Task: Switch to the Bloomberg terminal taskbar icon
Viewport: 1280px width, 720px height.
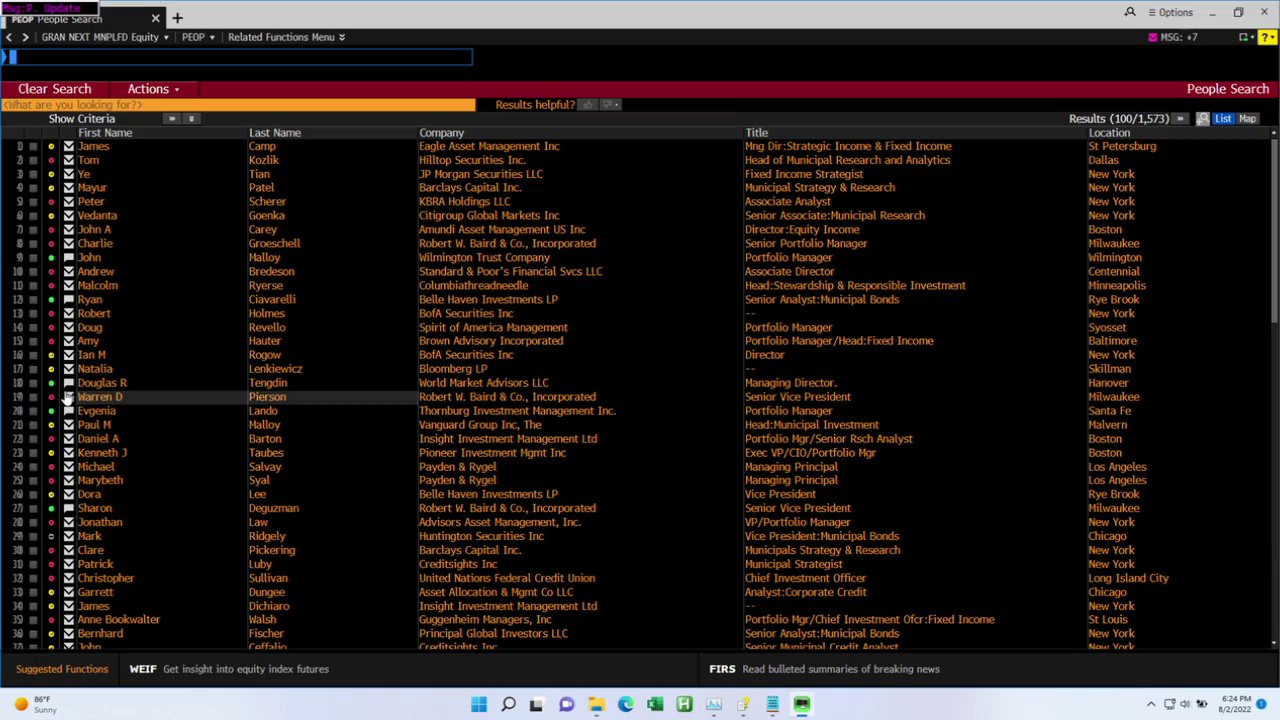Action: tap(802, 705)
